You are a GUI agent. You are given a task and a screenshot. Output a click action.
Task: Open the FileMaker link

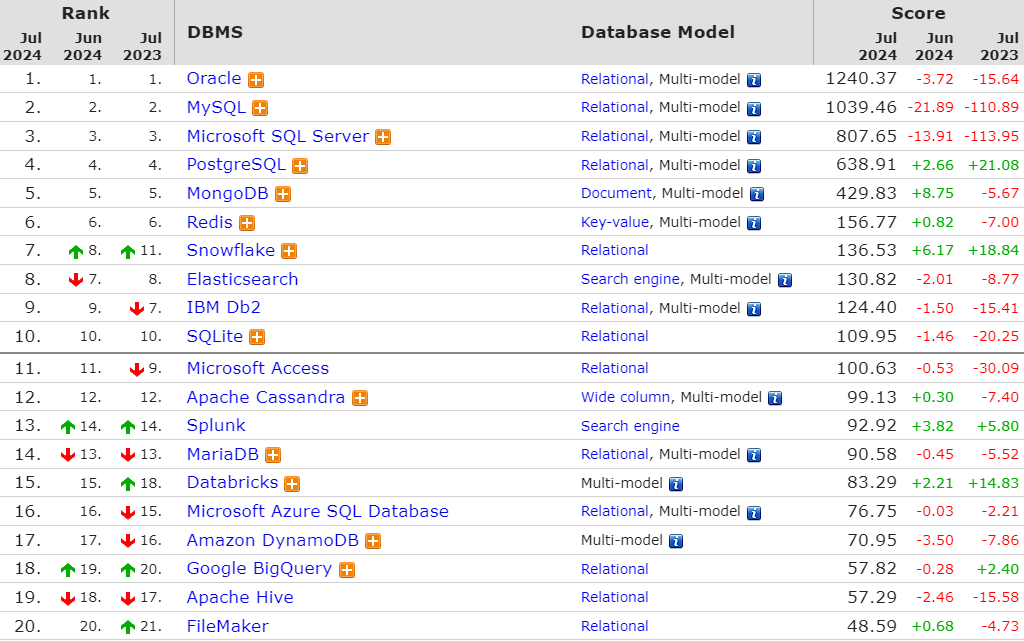pyautogui.click(x=228, y=627)
